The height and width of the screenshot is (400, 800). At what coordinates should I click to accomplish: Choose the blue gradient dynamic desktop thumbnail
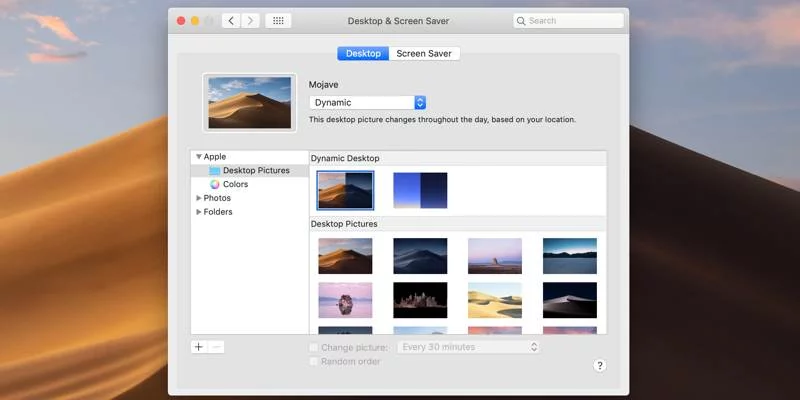(x=420, y=190)
